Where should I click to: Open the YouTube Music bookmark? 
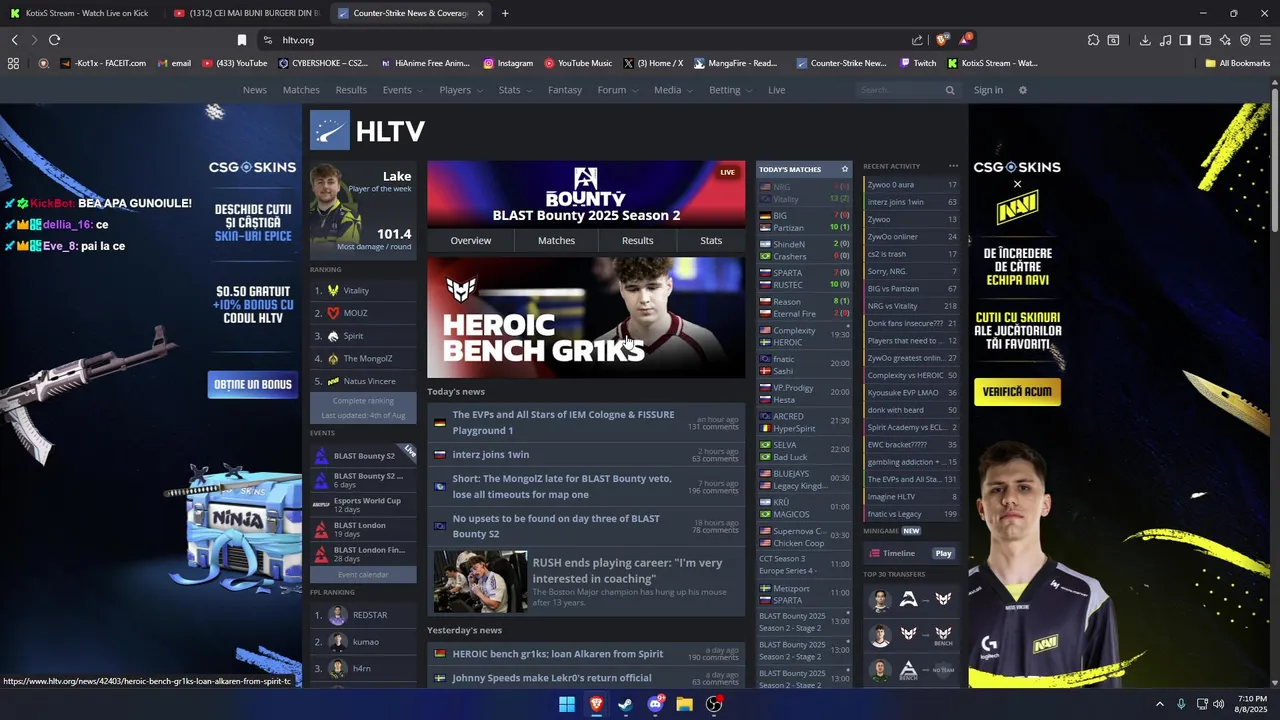click(x=578, y=63)
